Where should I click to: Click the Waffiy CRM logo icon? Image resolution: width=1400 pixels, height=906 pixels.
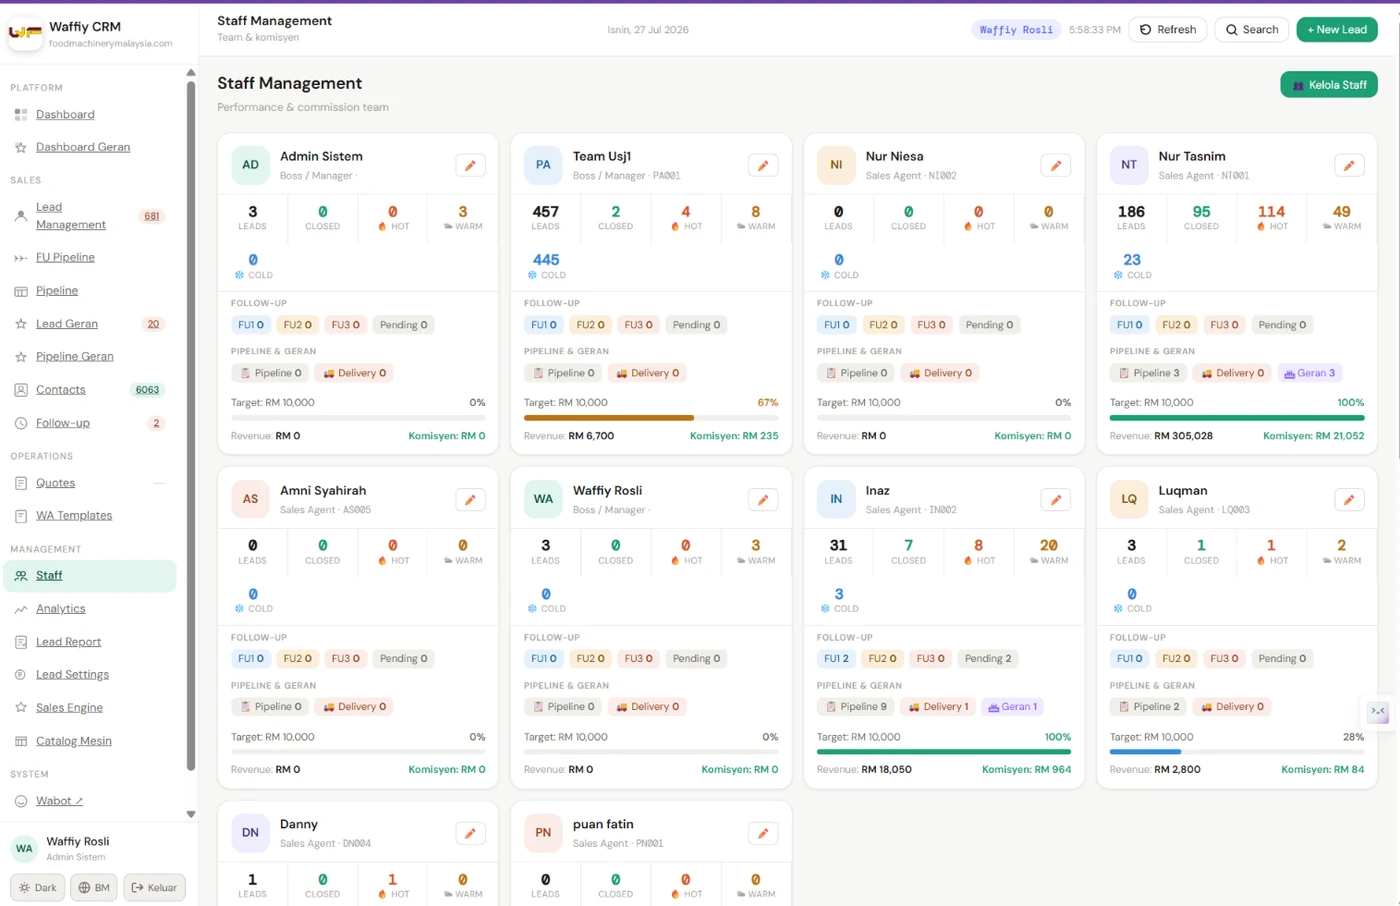pyautogui.click(x=25, y=33)
